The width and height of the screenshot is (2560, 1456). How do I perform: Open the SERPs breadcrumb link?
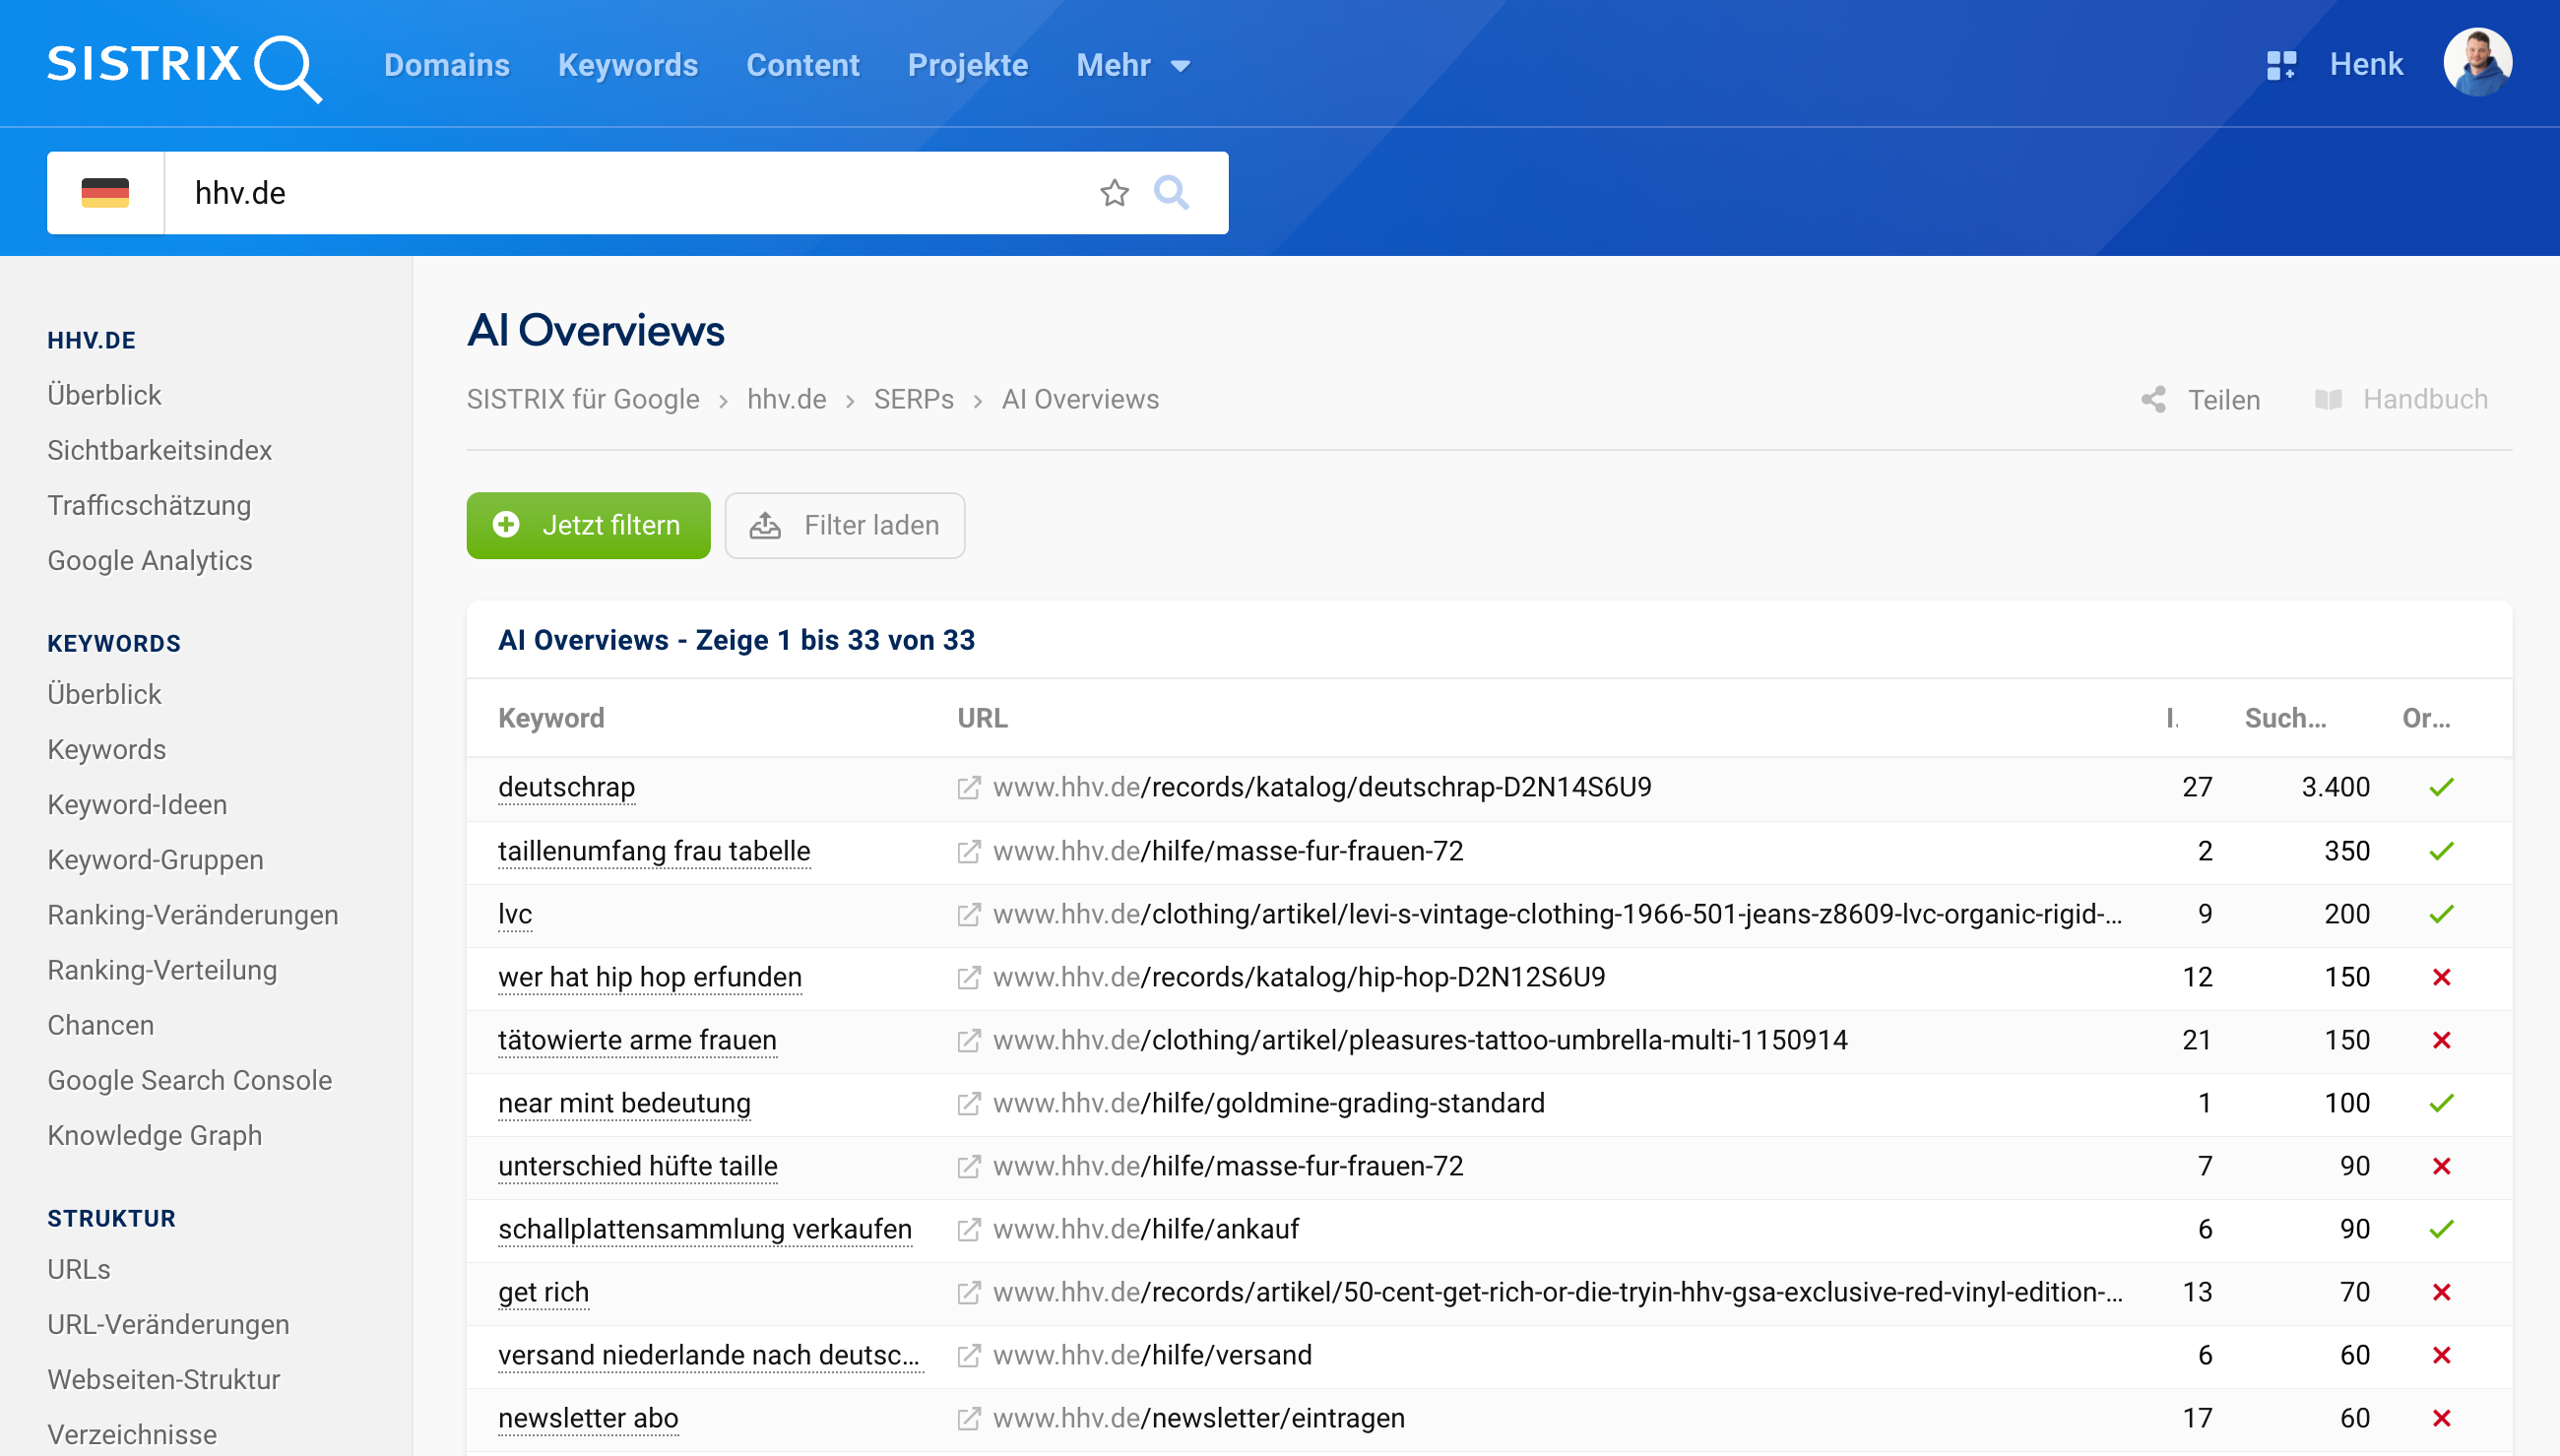pos(913,399)
